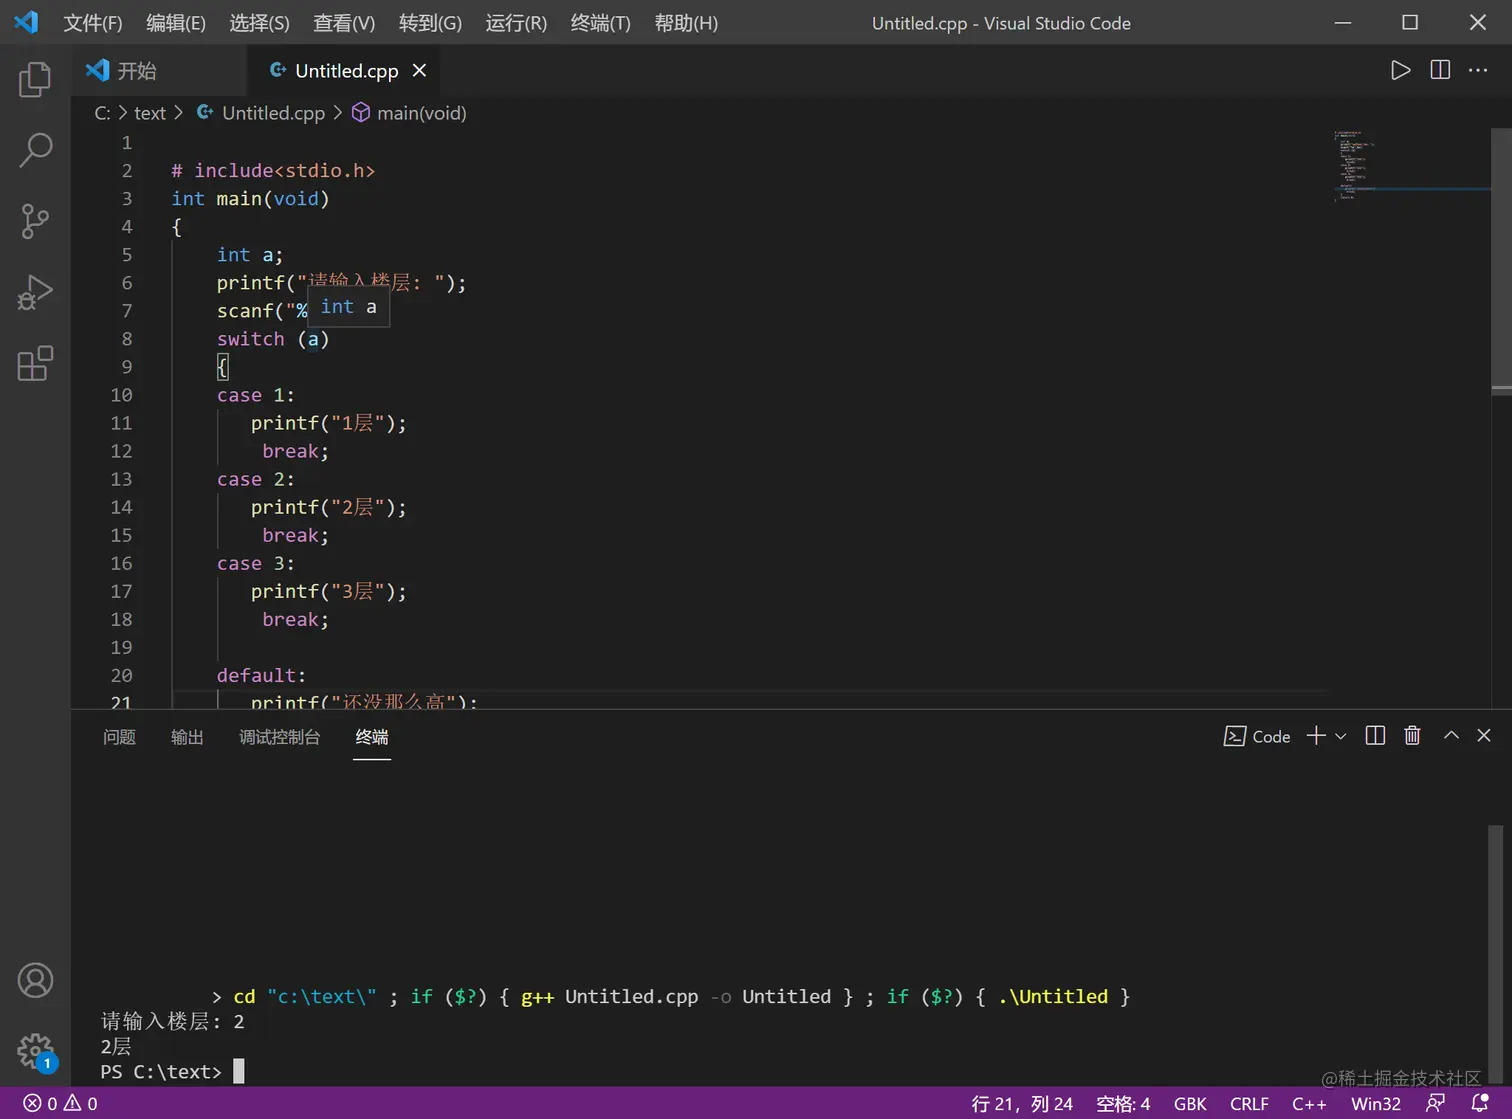Show errors and warnings count

click(60, 1103)
